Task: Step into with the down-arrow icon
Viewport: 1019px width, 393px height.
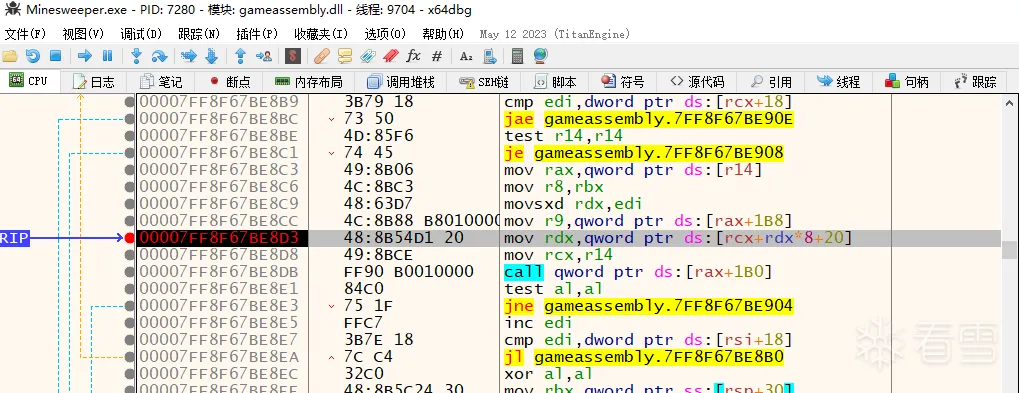Action: click(x=136, y=56)
